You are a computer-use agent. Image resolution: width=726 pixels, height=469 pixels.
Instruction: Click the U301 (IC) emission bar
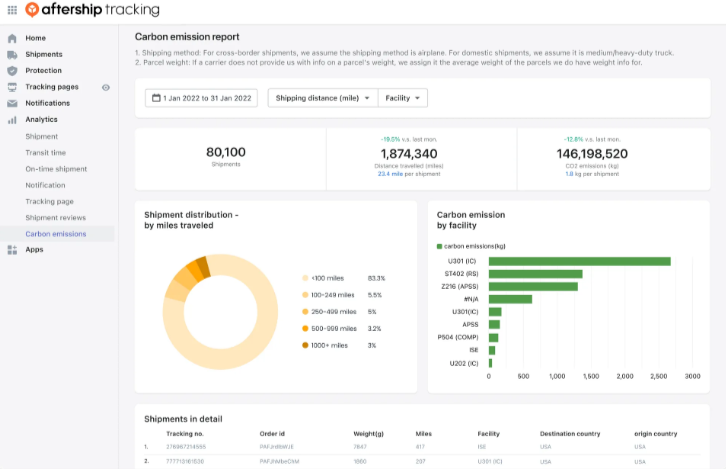(578, 261)
